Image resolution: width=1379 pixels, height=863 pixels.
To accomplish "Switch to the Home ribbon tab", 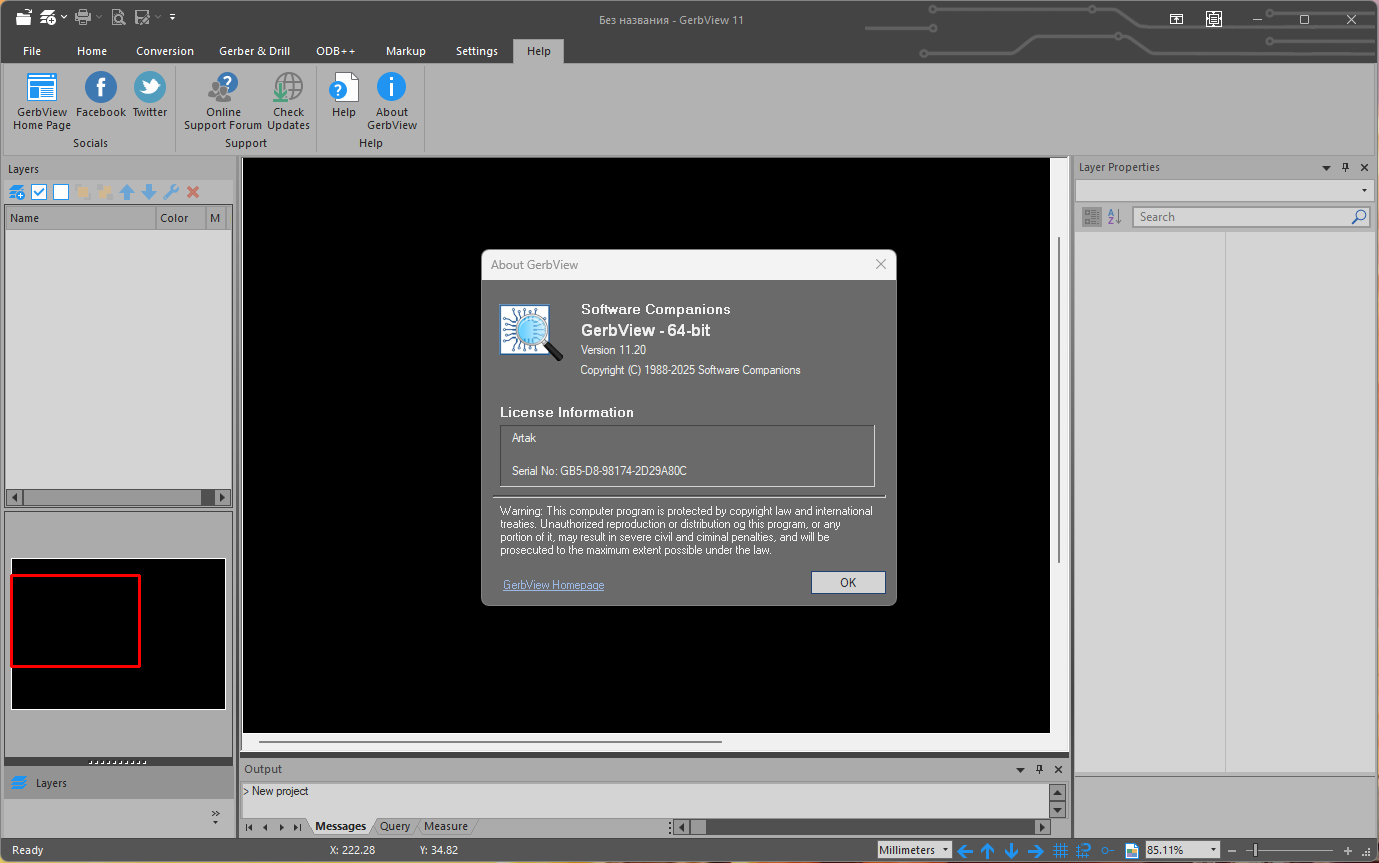I will [x=92, y=51].
